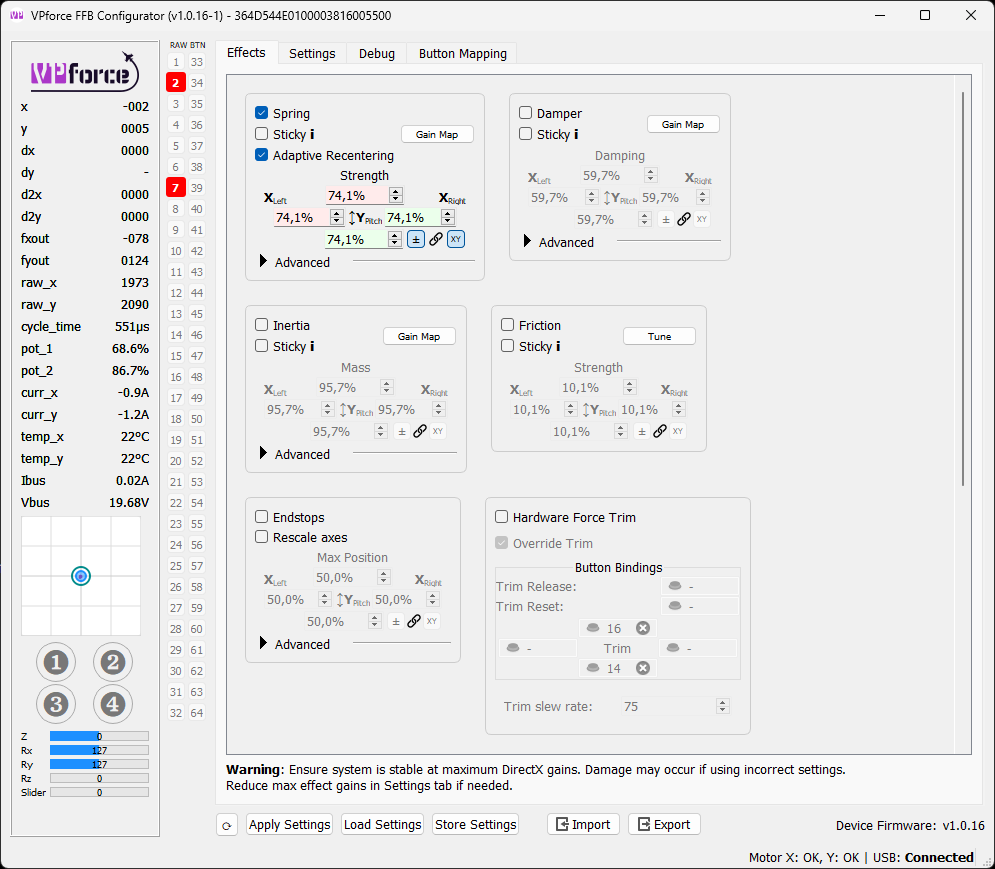The image size is (995, 869).
Task: Click the round button numbered 4
Action: click(113, 704)
